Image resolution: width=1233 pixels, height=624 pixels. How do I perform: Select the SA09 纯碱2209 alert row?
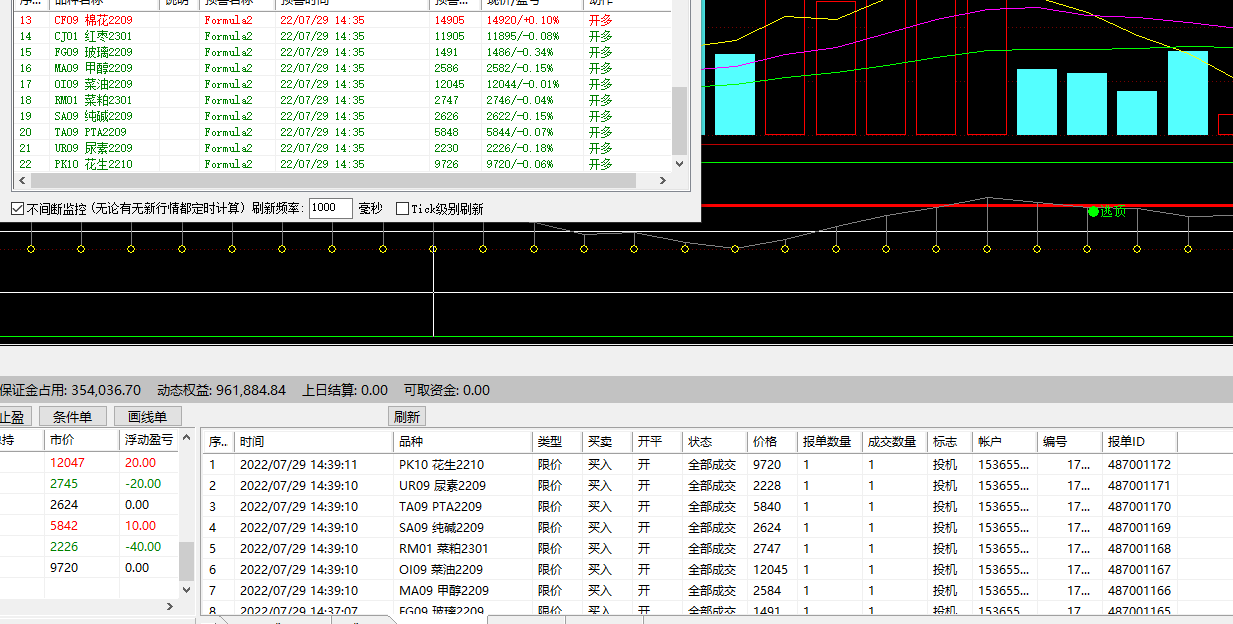point(342,116)
